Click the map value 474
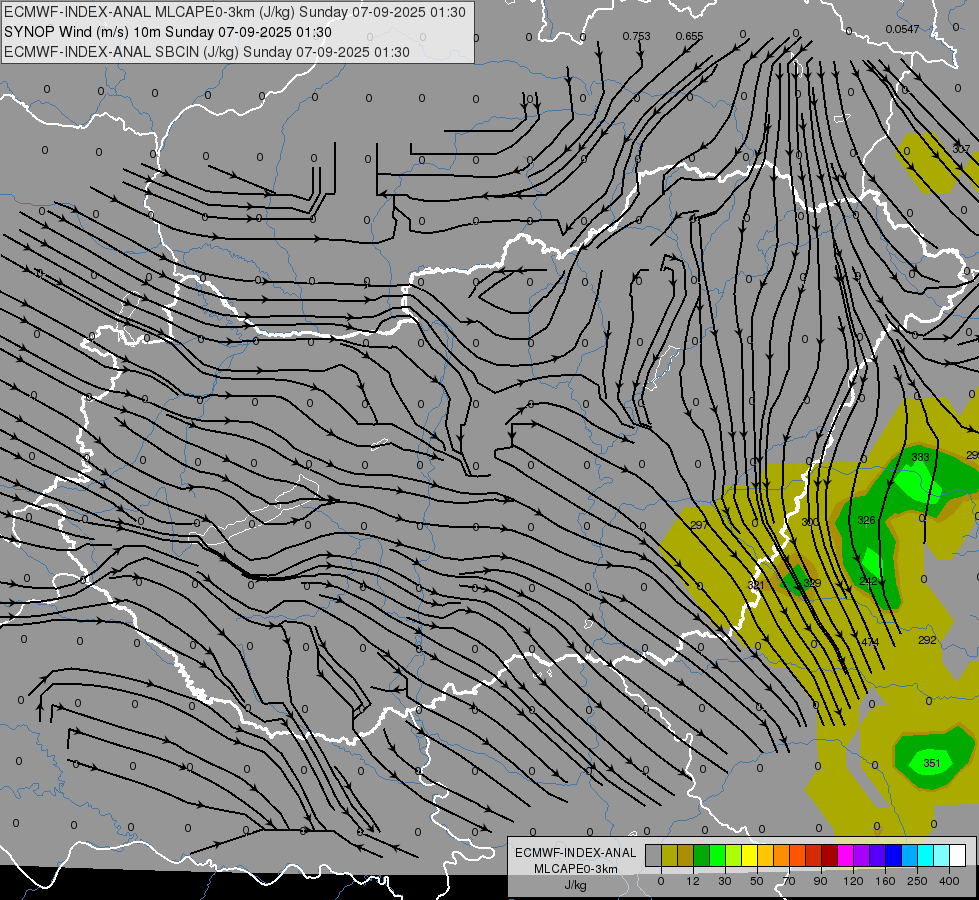The image size is (979, 900). point(870,641)
